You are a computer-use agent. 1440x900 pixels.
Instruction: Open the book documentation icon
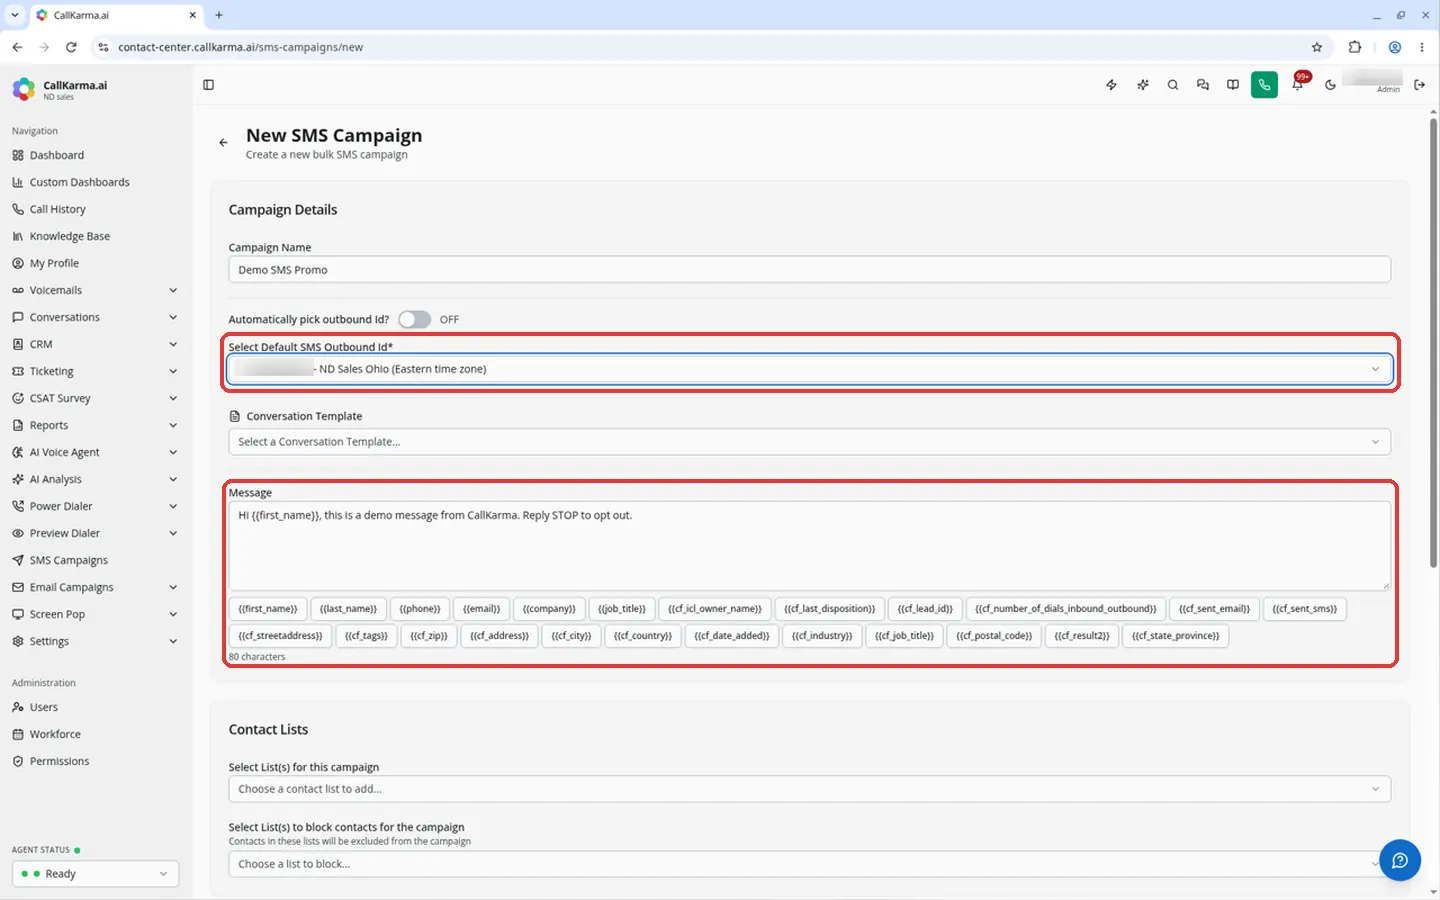pos(1233,85)
